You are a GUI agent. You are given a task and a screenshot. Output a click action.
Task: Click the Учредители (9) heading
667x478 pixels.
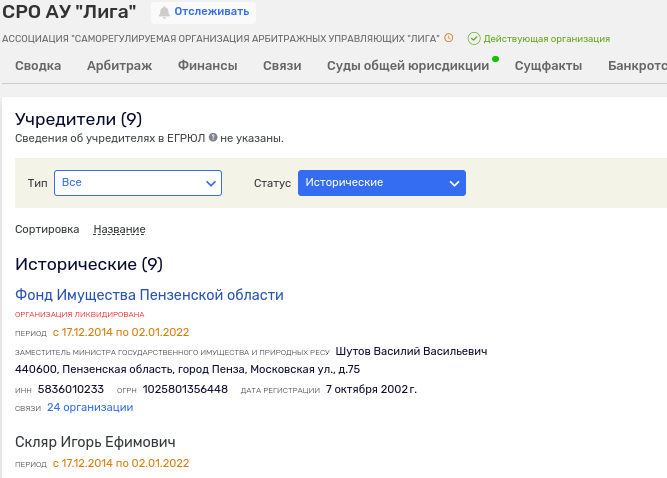[78, 120]
